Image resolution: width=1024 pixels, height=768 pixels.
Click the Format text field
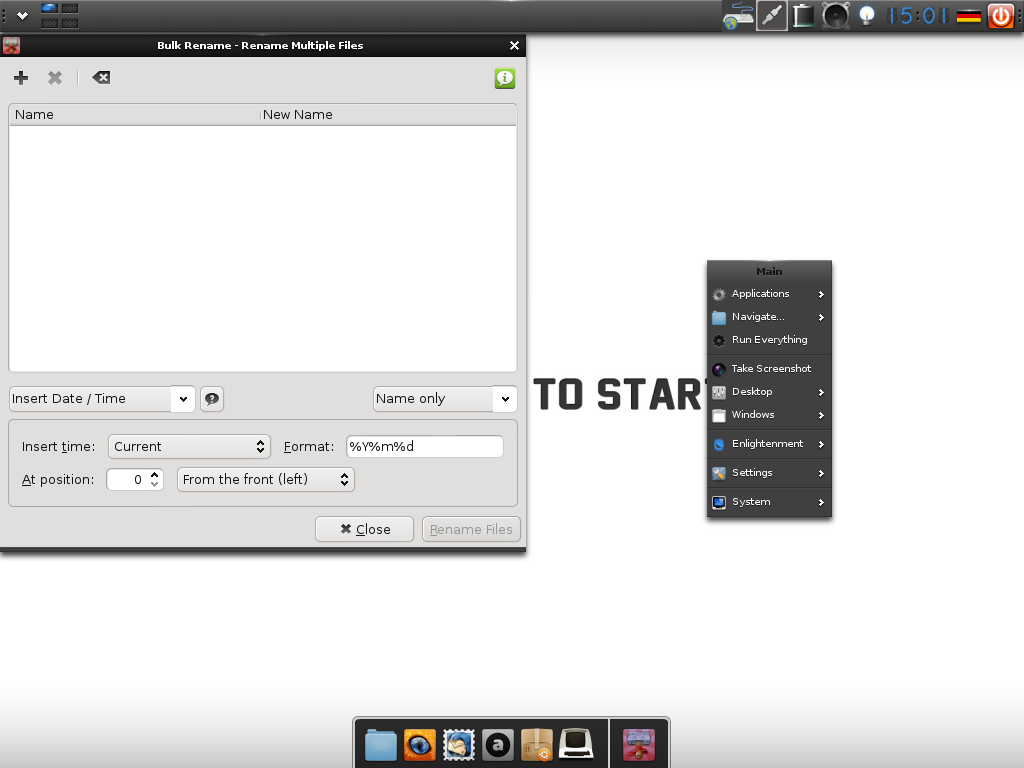[x=424, y=447]
